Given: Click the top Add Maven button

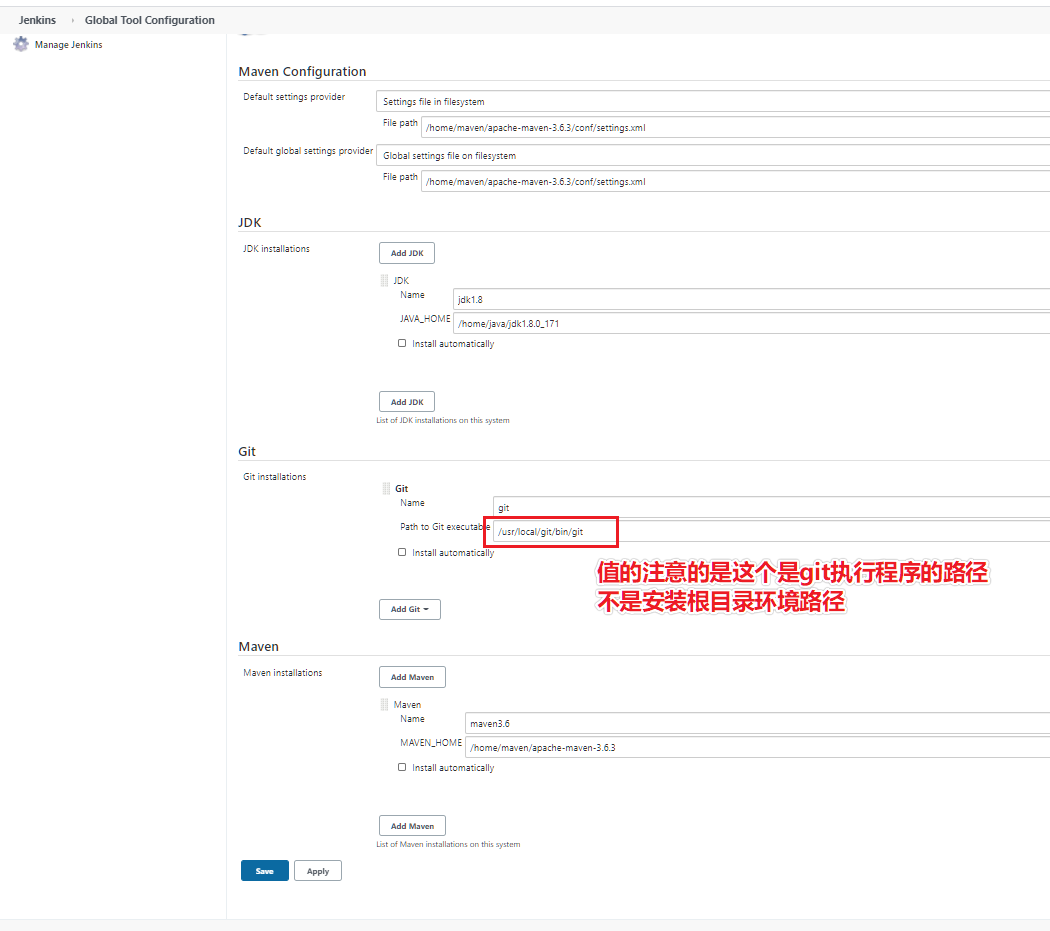Looking at the screenshot, I should [412, 677].
